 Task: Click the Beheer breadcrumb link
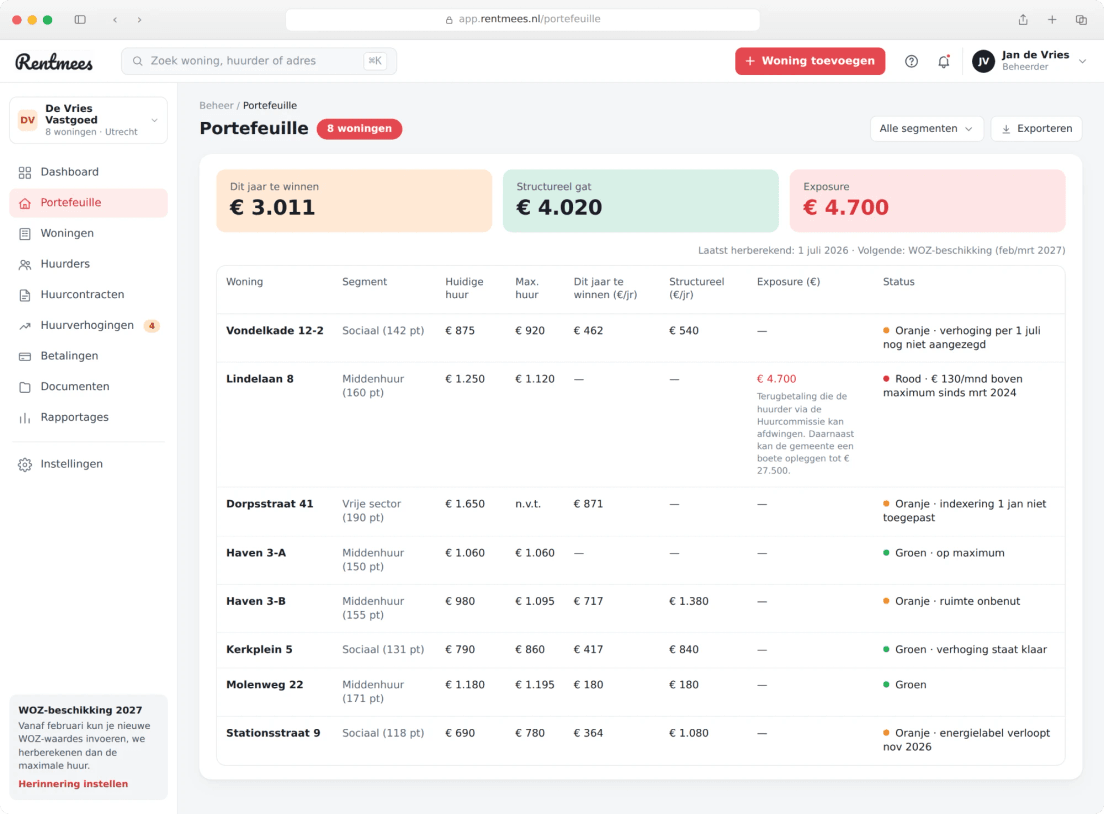(216, 106)
